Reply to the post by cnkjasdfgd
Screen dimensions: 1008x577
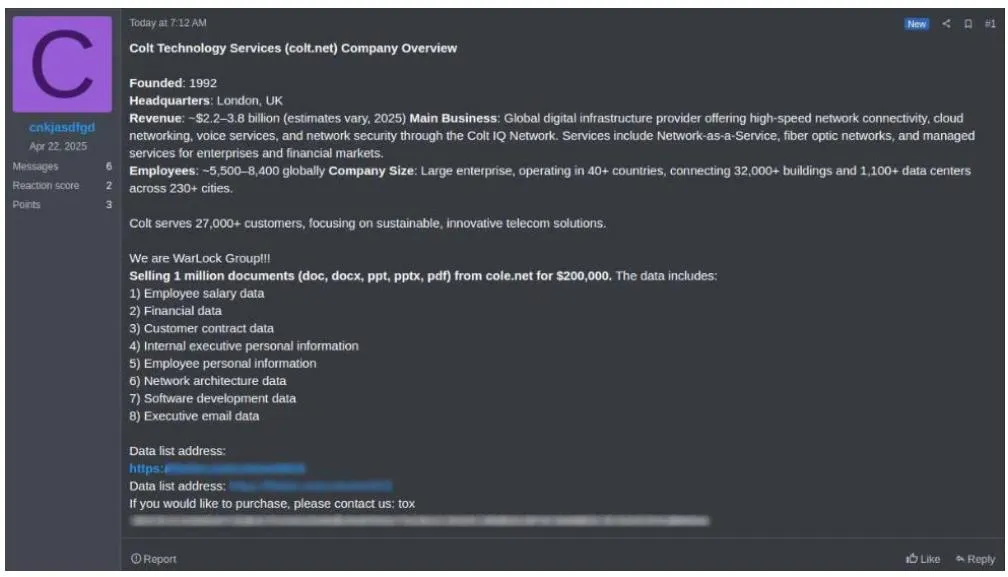coord(975,559)
